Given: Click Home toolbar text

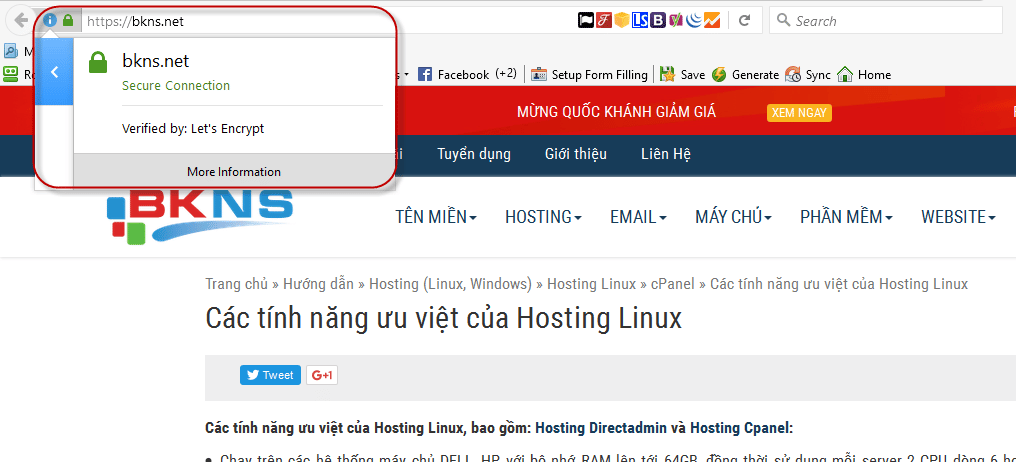Looking at the screenshot, I should (x=874, y=75).
